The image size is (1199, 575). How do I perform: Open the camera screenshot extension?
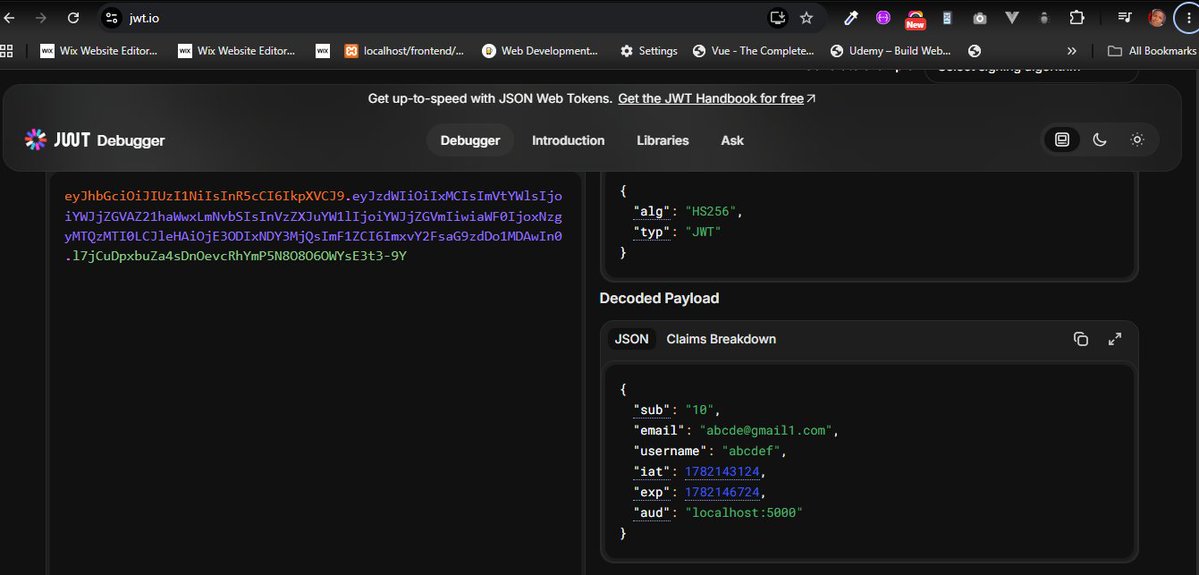click(980, 18)
